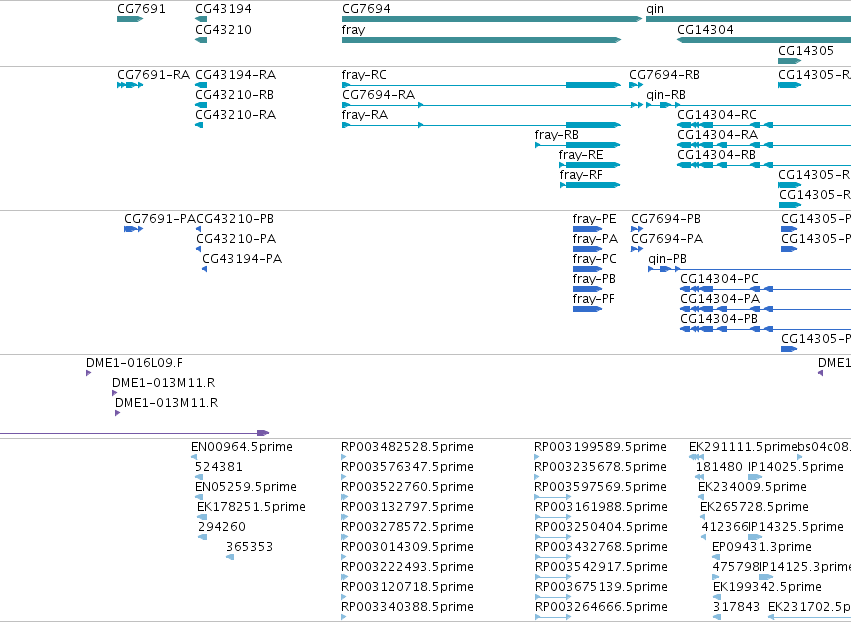Open the fray-PF protein feature
The image size is (851, 622).
tap(587, 309)
